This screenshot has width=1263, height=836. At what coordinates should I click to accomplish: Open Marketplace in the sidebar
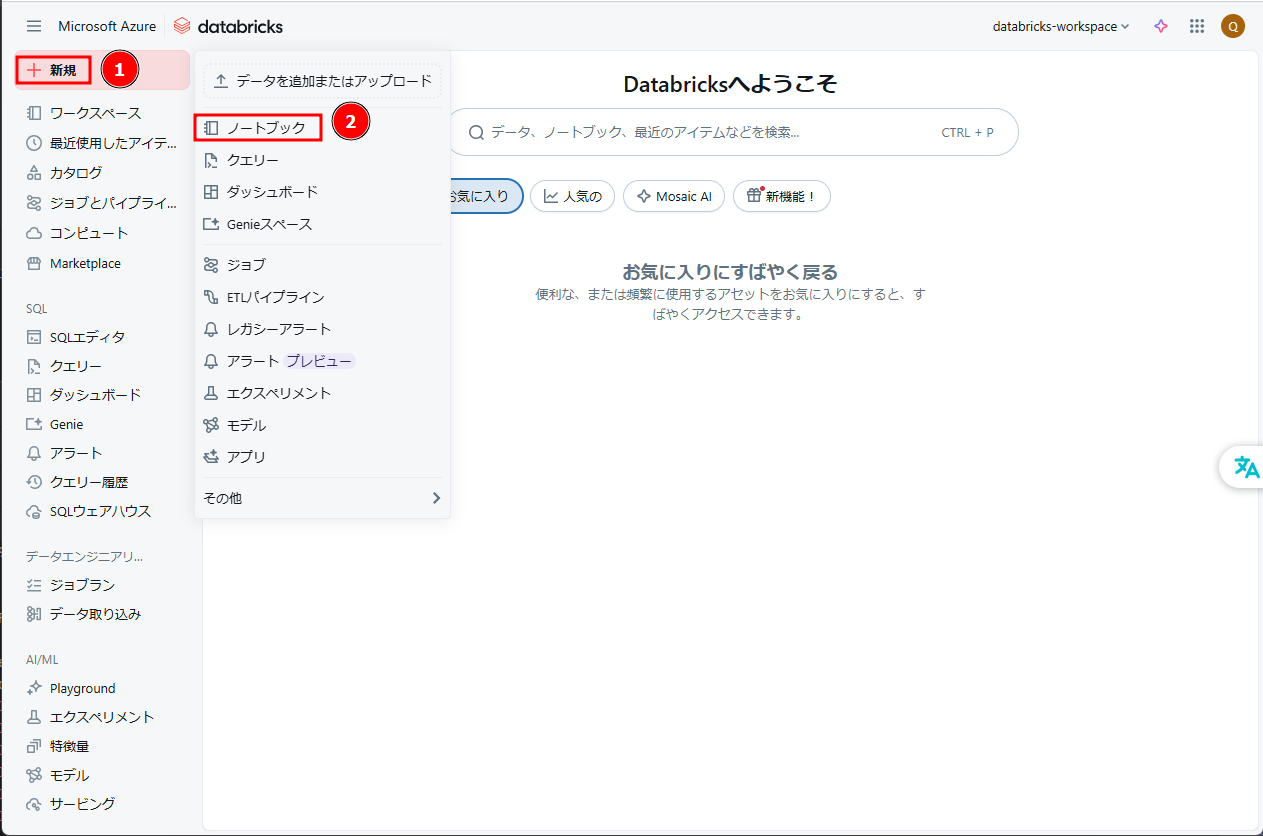85,263
